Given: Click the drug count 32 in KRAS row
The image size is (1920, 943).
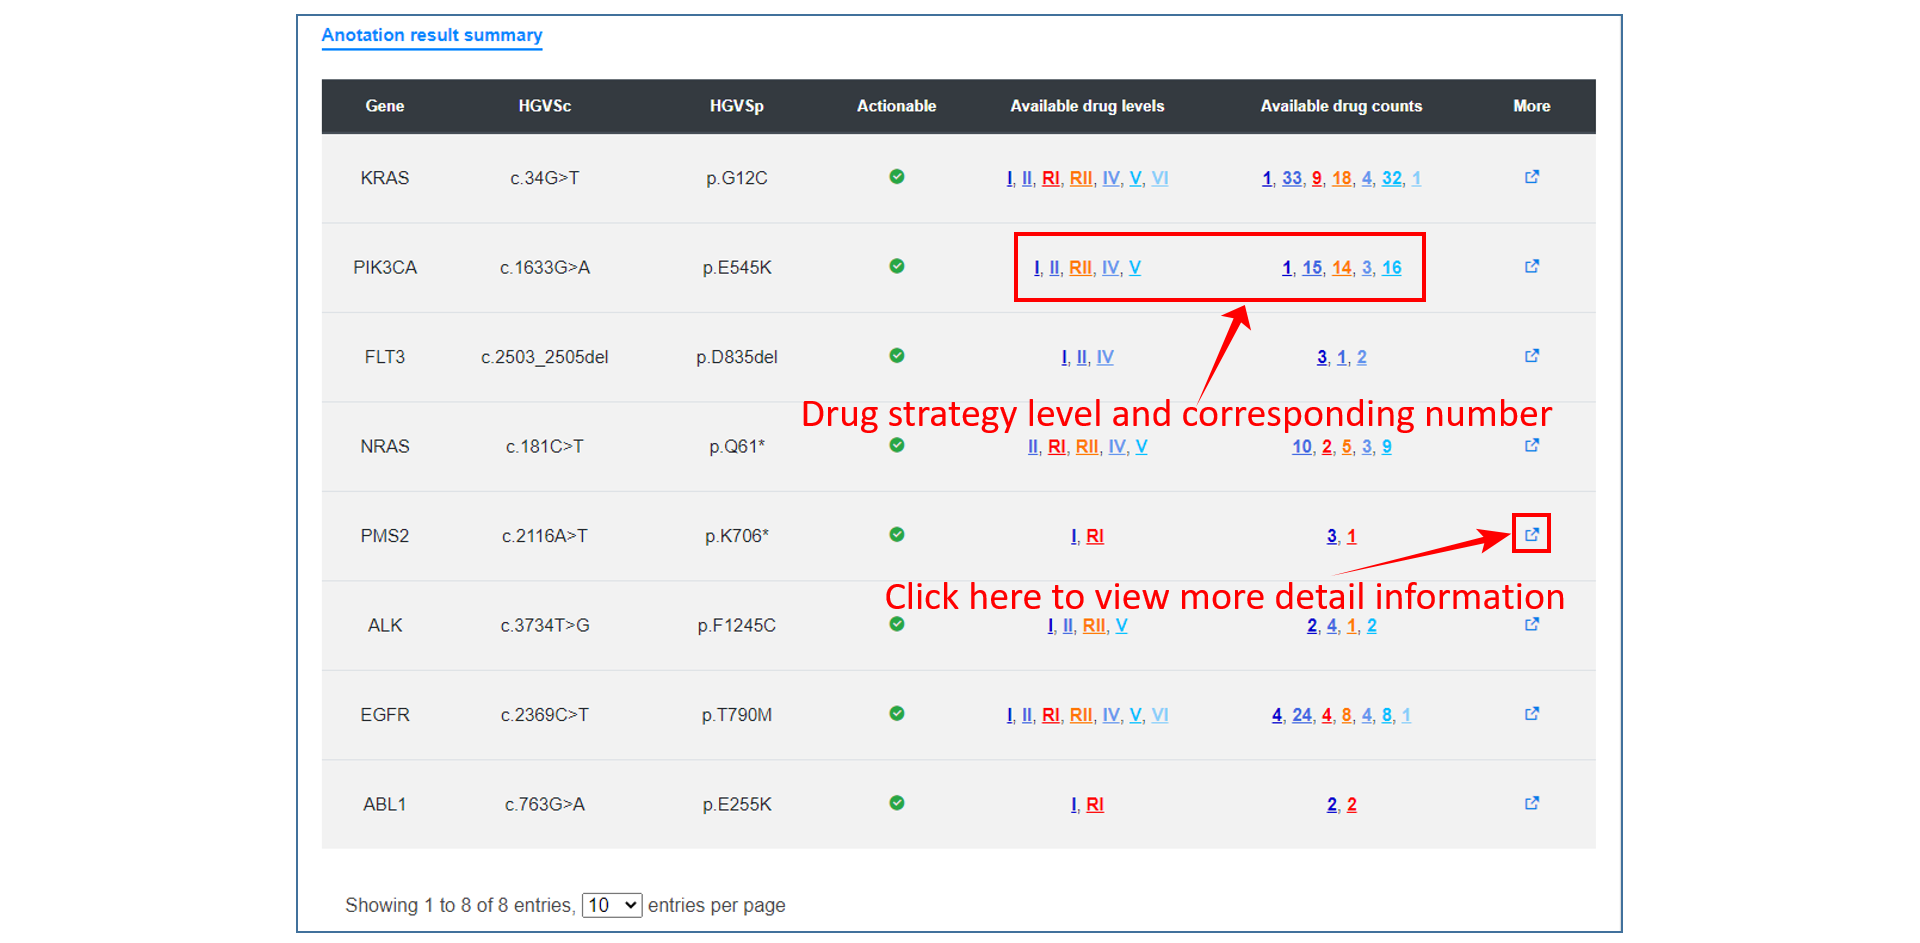Looking at the screenshot, I should pos(1392,178).
